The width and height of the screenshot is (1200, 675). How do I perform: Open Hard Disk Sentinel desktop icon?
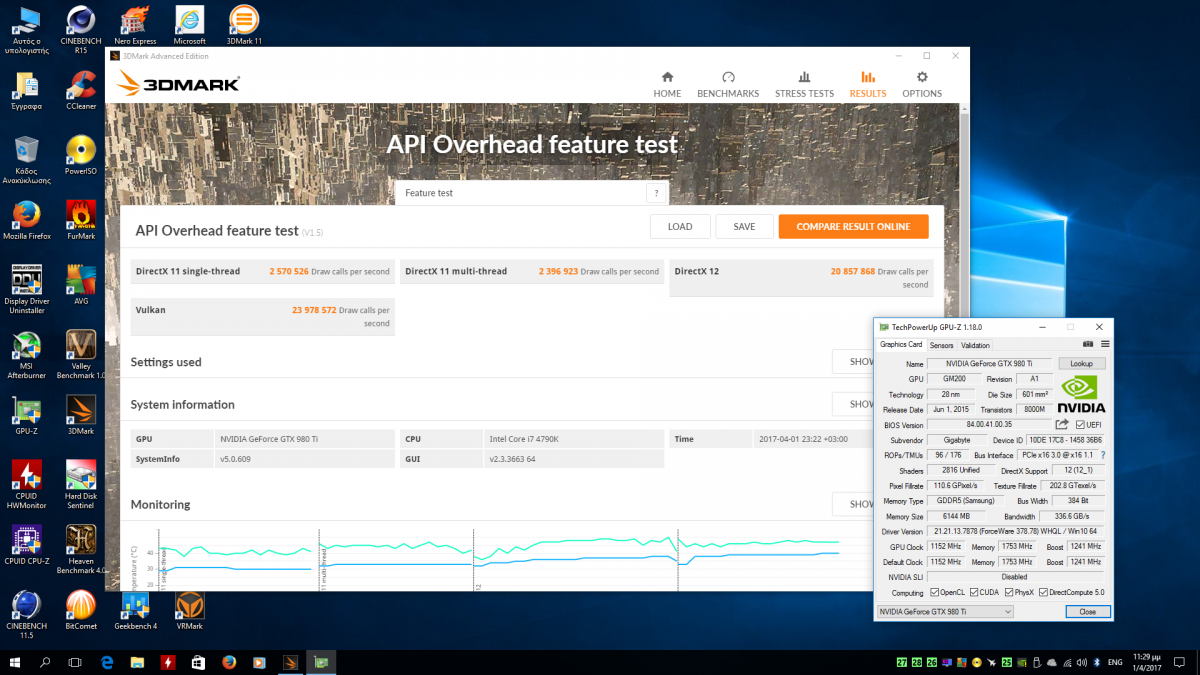point(81,486)
